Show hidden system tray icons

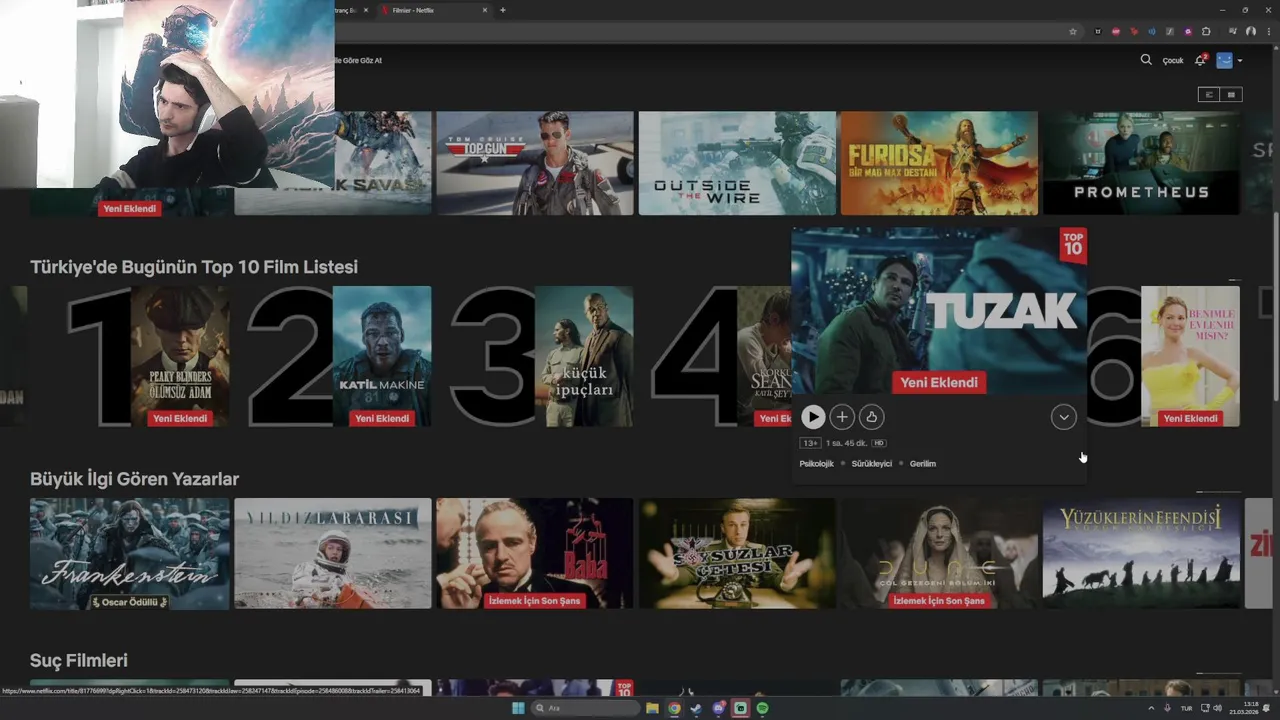click(1151, 708)
